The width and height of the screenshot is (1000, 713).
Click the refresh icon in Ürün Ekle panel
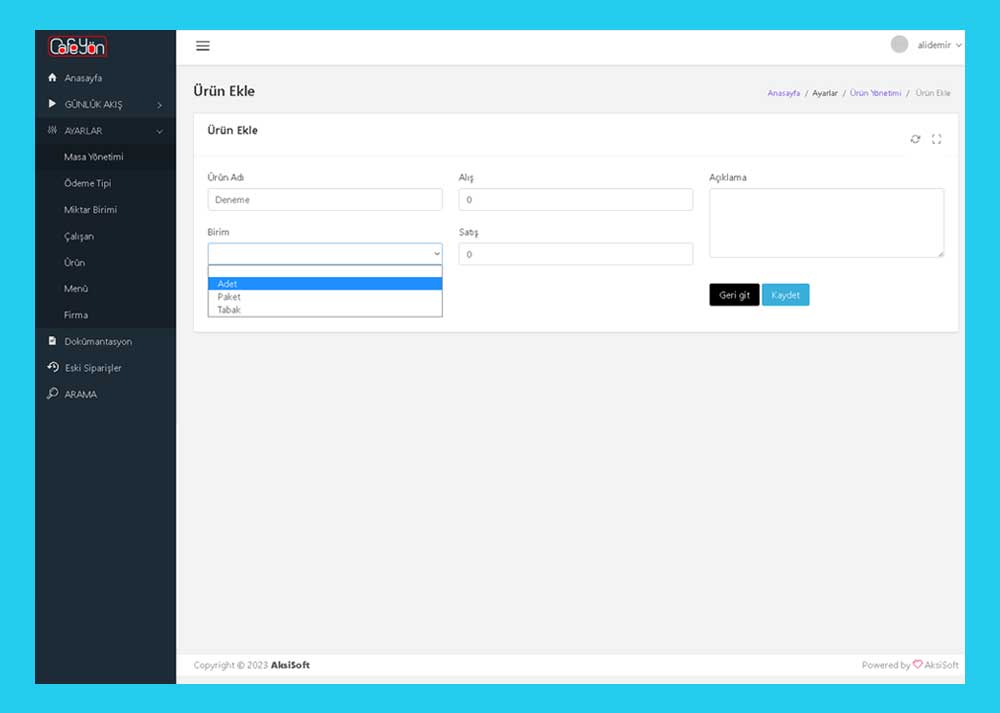915,139
